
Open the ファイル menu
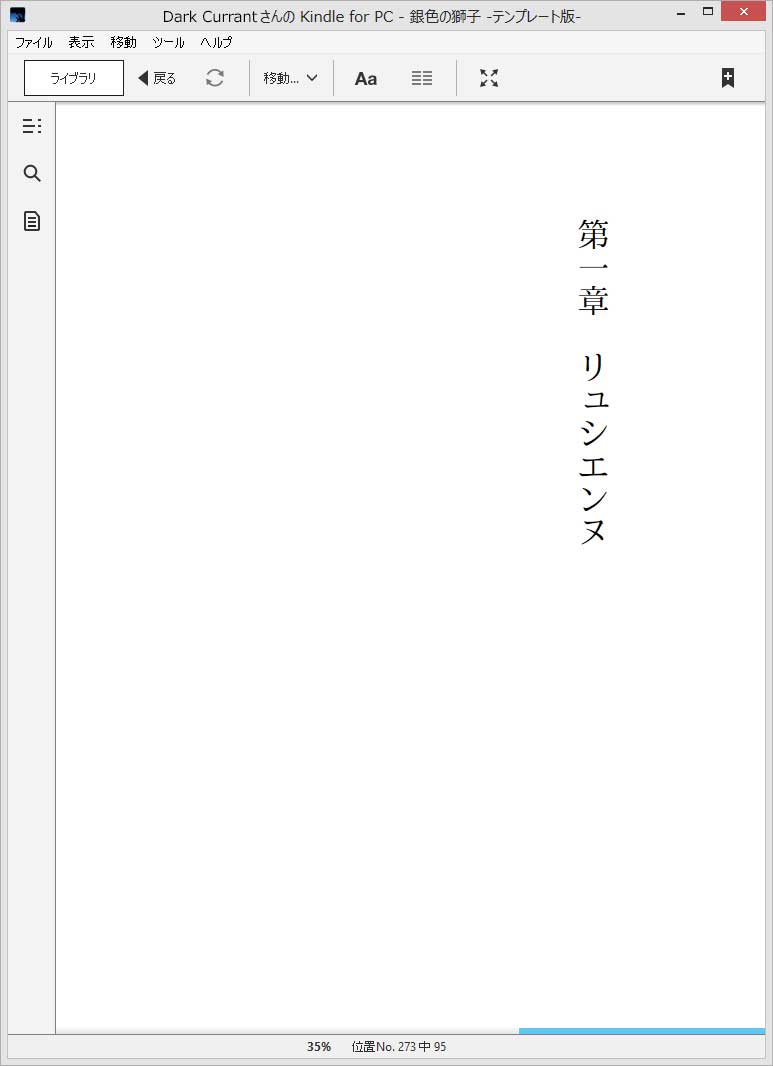point(34,42)
